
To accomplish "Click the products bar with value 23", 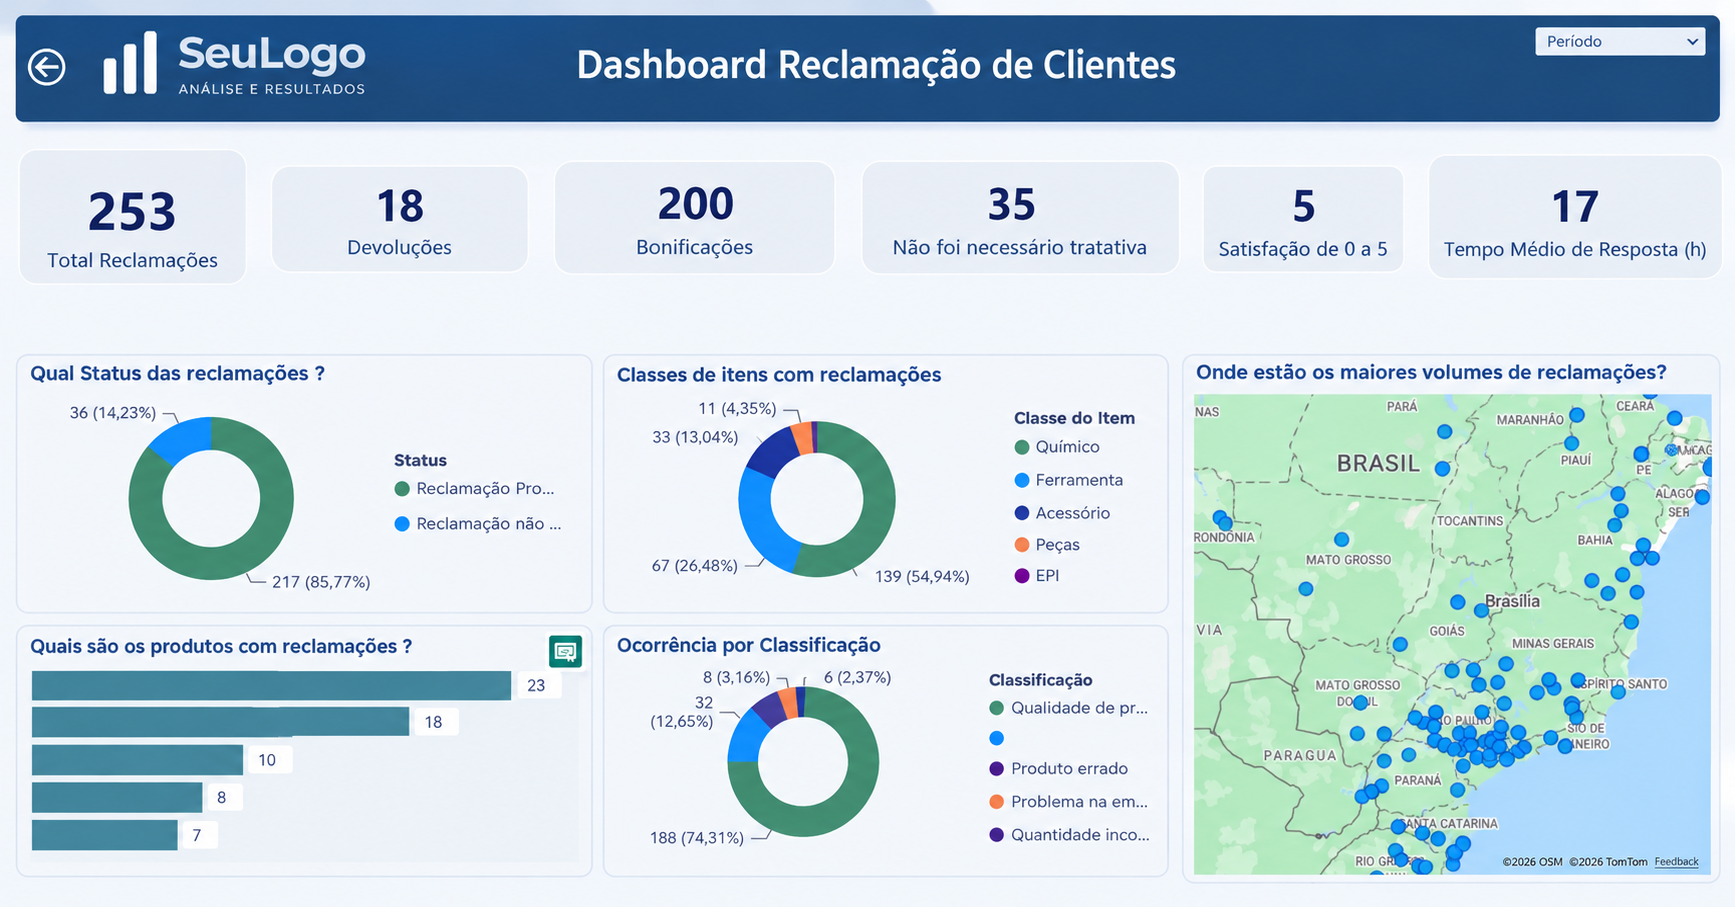I will pyautogui.click(x=271, y=685).
